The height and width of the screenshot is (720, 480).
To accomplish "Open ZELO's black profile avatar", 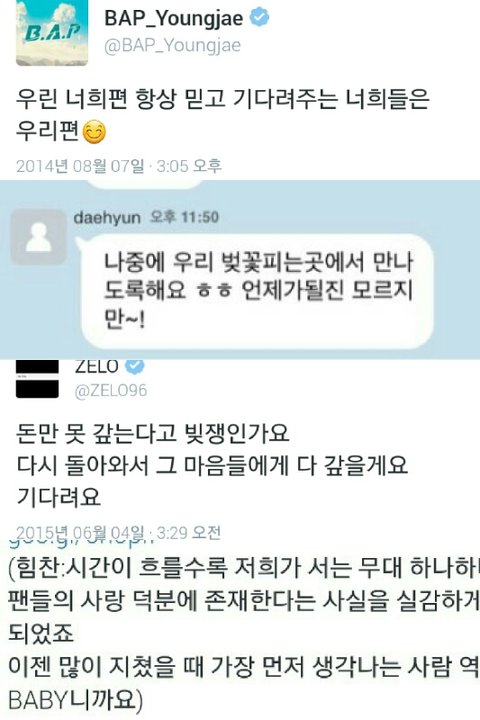I will tap(37, 379).
